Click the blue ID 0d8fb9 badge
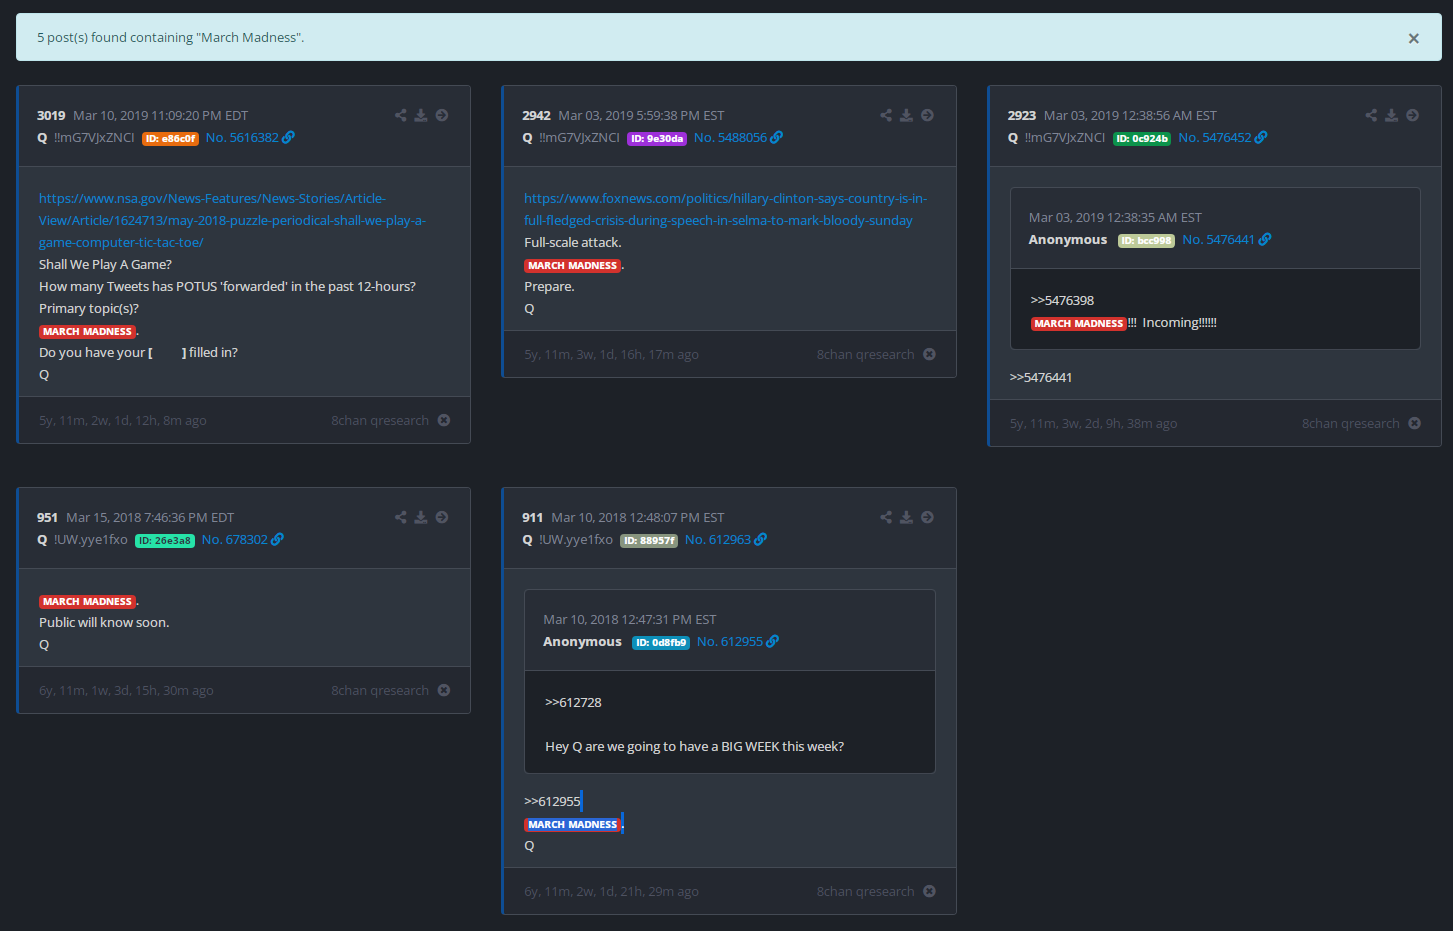 point(661,643)
